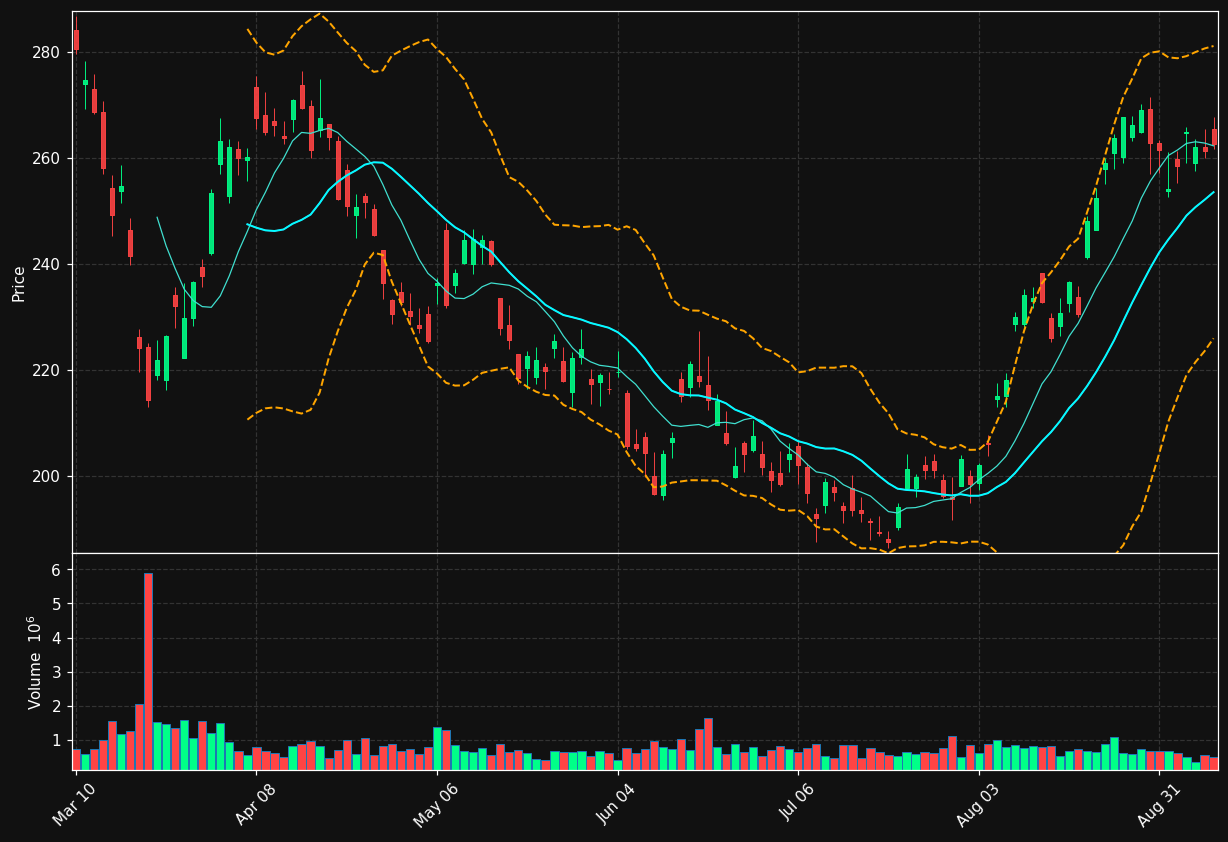Click the Jul 06 date label
The height and width of the screenshot is (842, 1228).
tap(797, 804)
